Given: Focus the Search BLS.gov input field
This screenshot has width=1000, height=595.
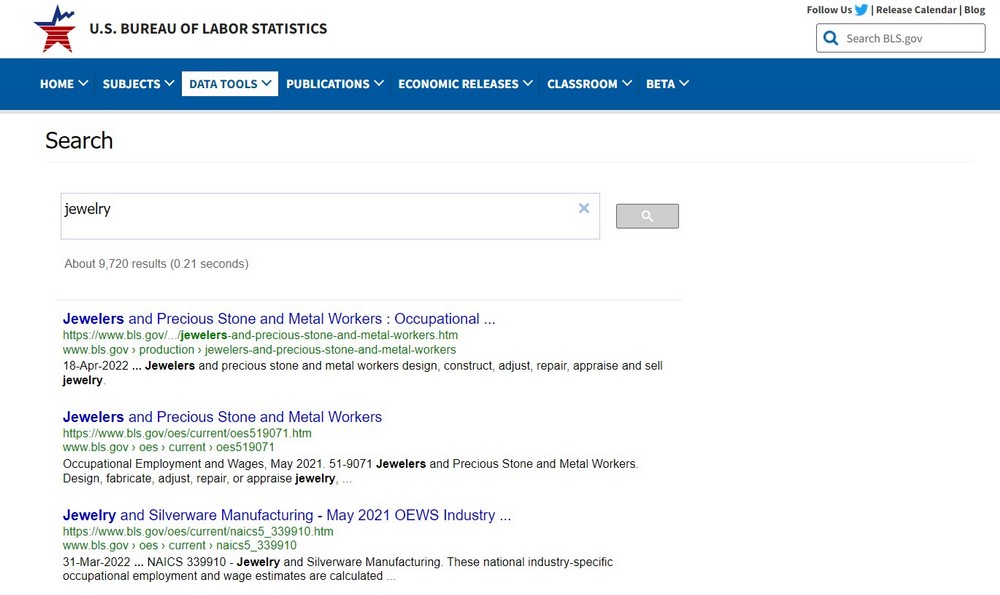Looking at the screenshot, I should coord(901,38).
